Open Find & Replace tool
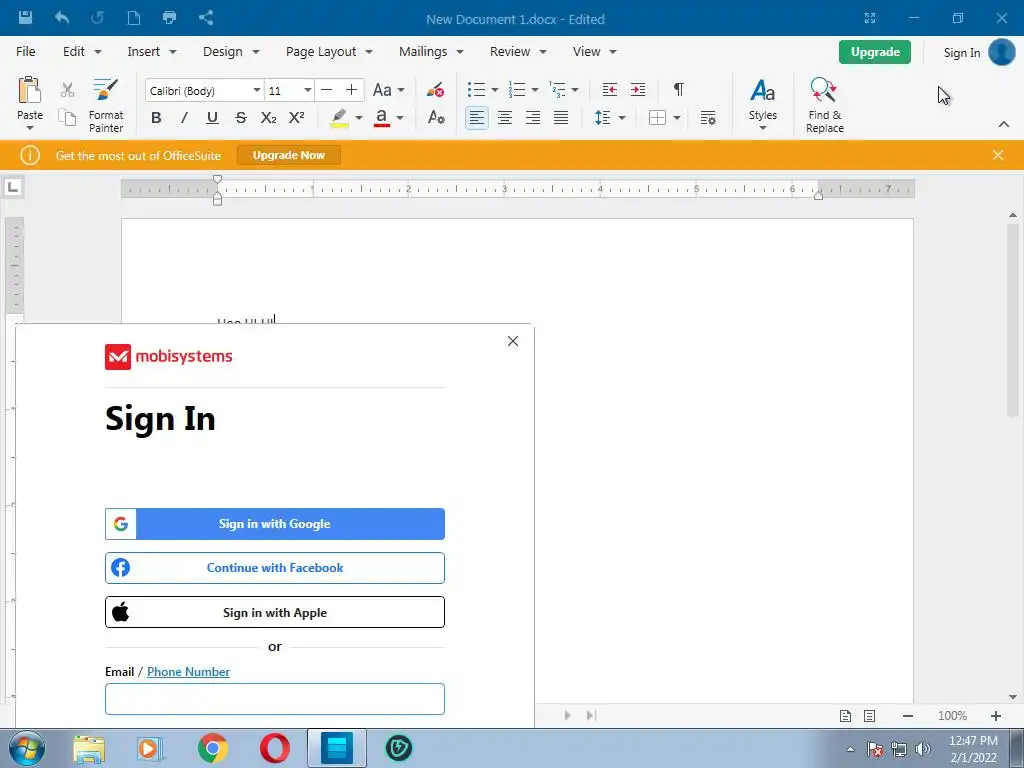 (824, 106)
